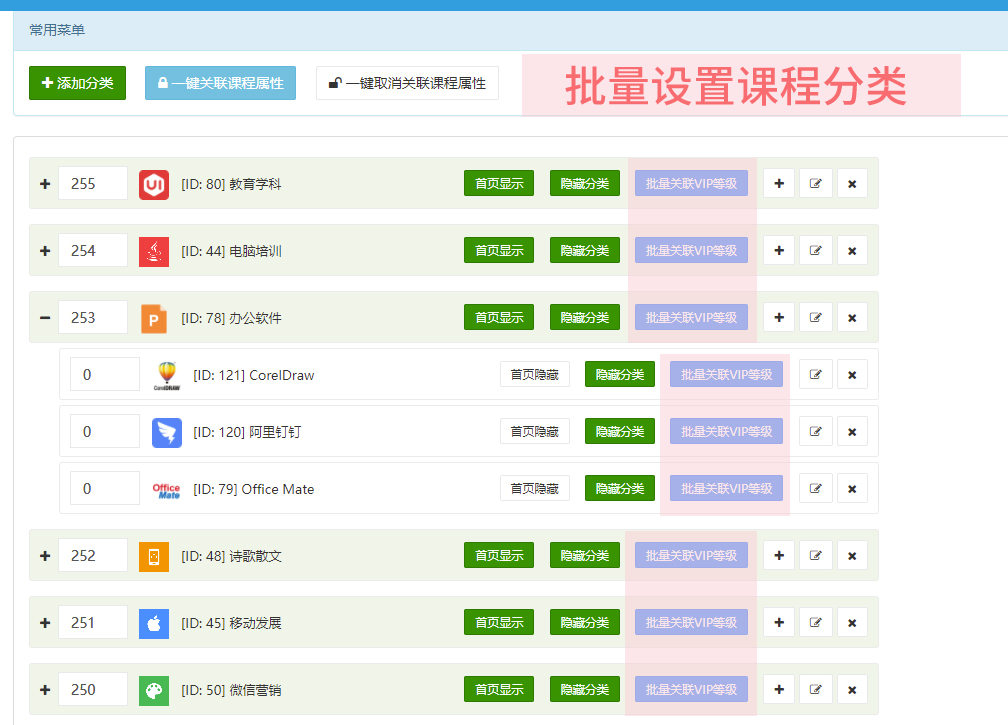The width and height of the screenshot is (1008, 725).
Task: Edit the 阿里钉钉 subcategory
Action: (816, 431)
